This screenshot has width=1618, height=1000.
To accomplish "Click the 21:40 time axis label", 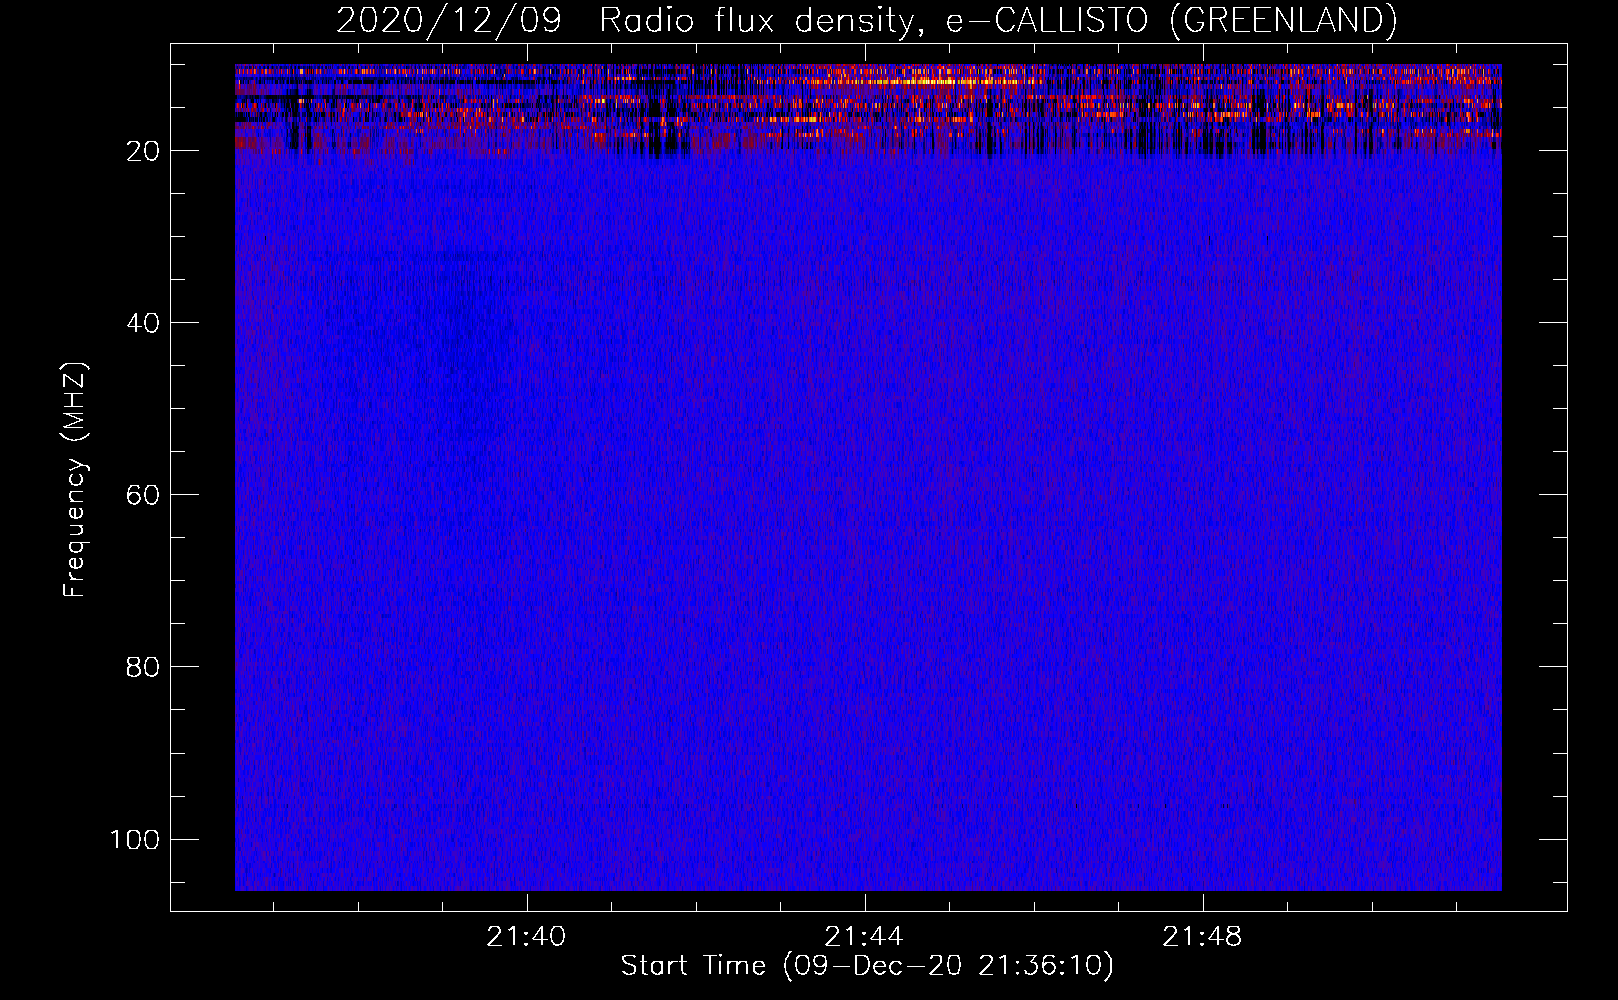I will 526,936.
